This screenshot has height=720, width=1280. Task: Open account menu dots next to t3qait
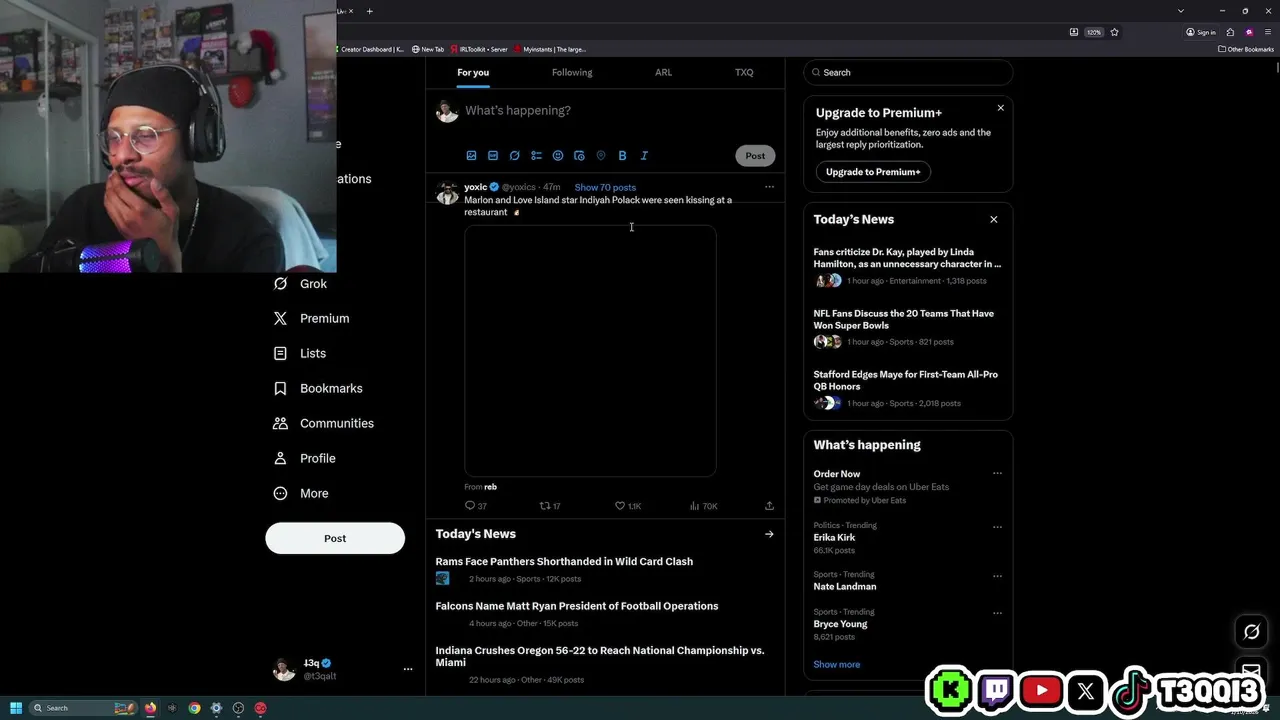tap(408, 669)
